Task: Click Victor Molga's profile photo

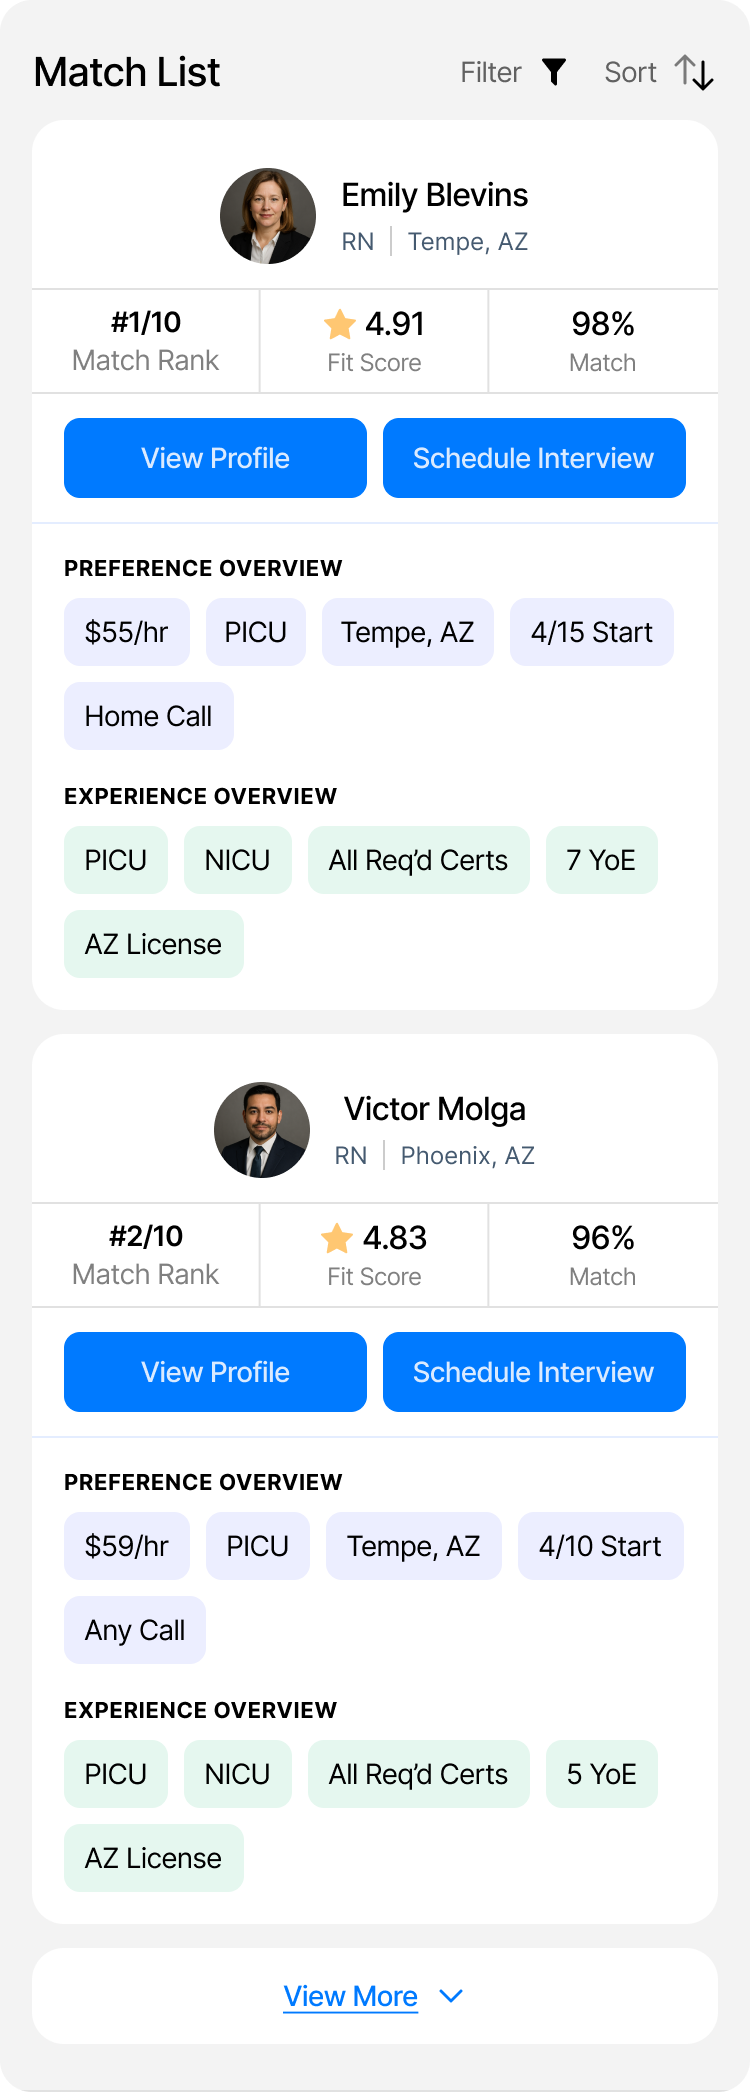Action: [x=262, y=1130]
